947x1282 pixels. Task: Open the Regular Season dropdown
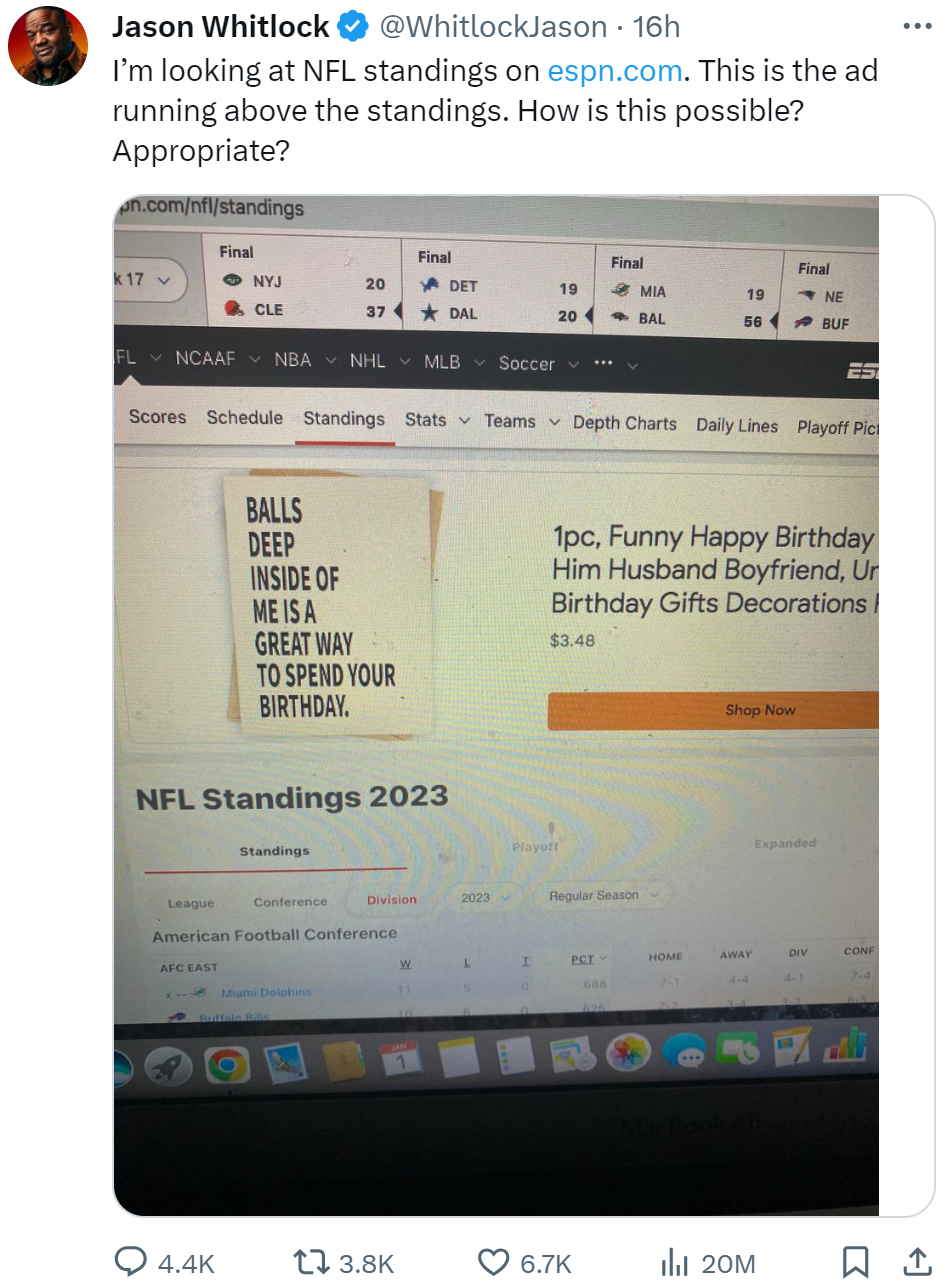604,896
